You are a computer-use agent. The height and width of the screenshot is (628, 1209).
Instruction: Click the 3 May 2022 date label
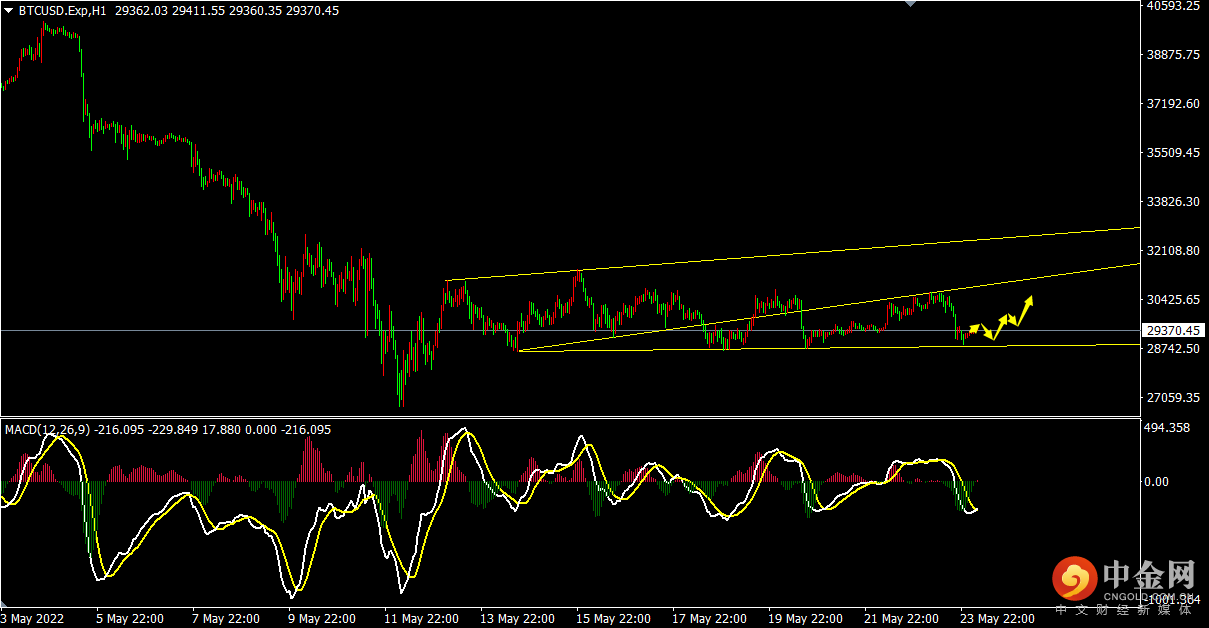(34, 618)
